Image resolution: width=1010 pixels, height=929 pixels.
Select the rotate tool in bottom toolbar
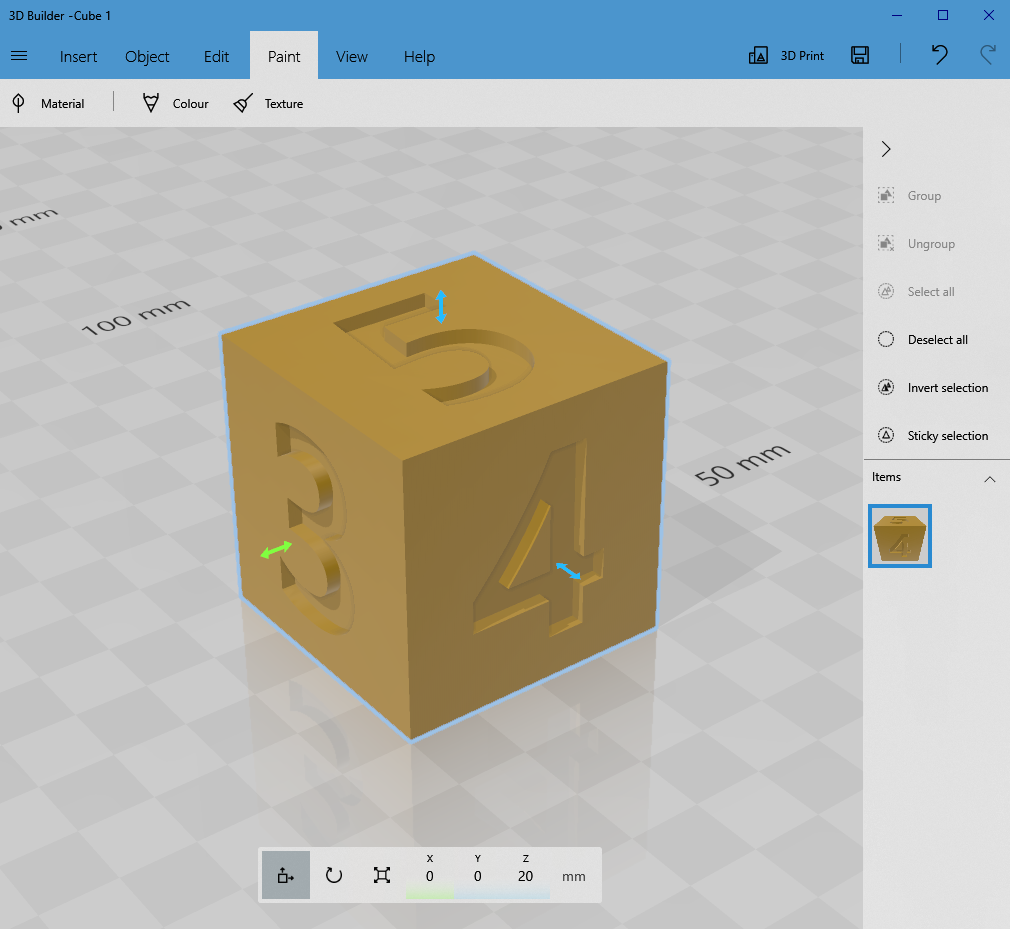pos(333,874)
